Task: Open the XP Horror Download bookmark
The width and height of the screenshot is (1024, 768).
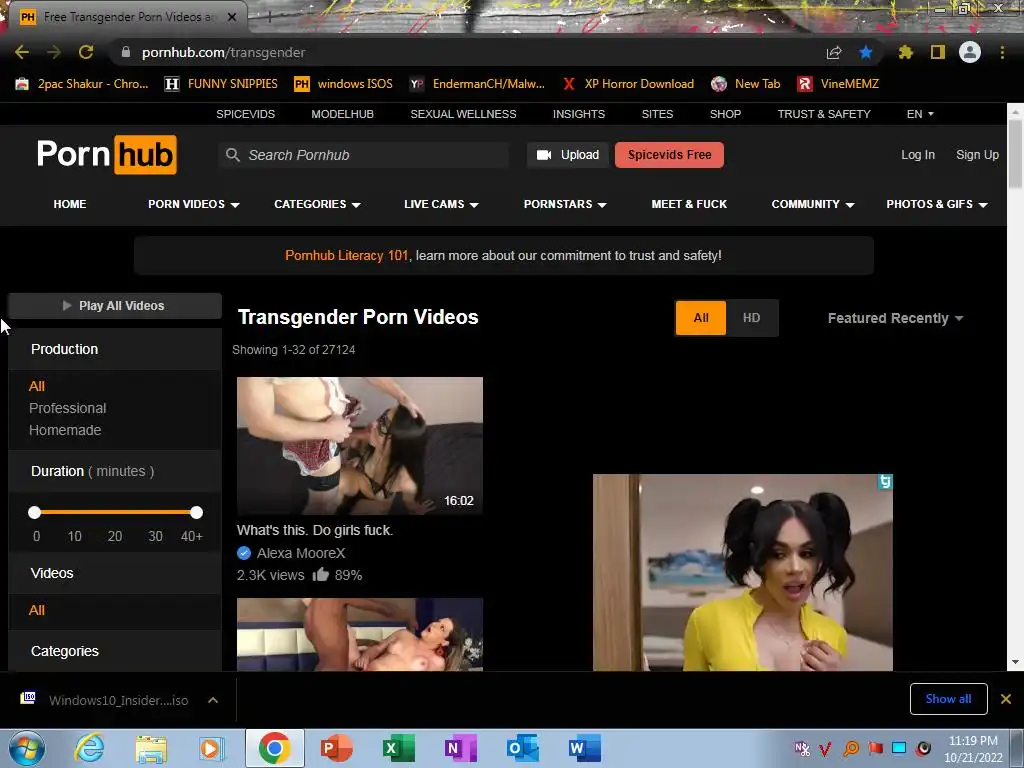Action: (628, 84)
